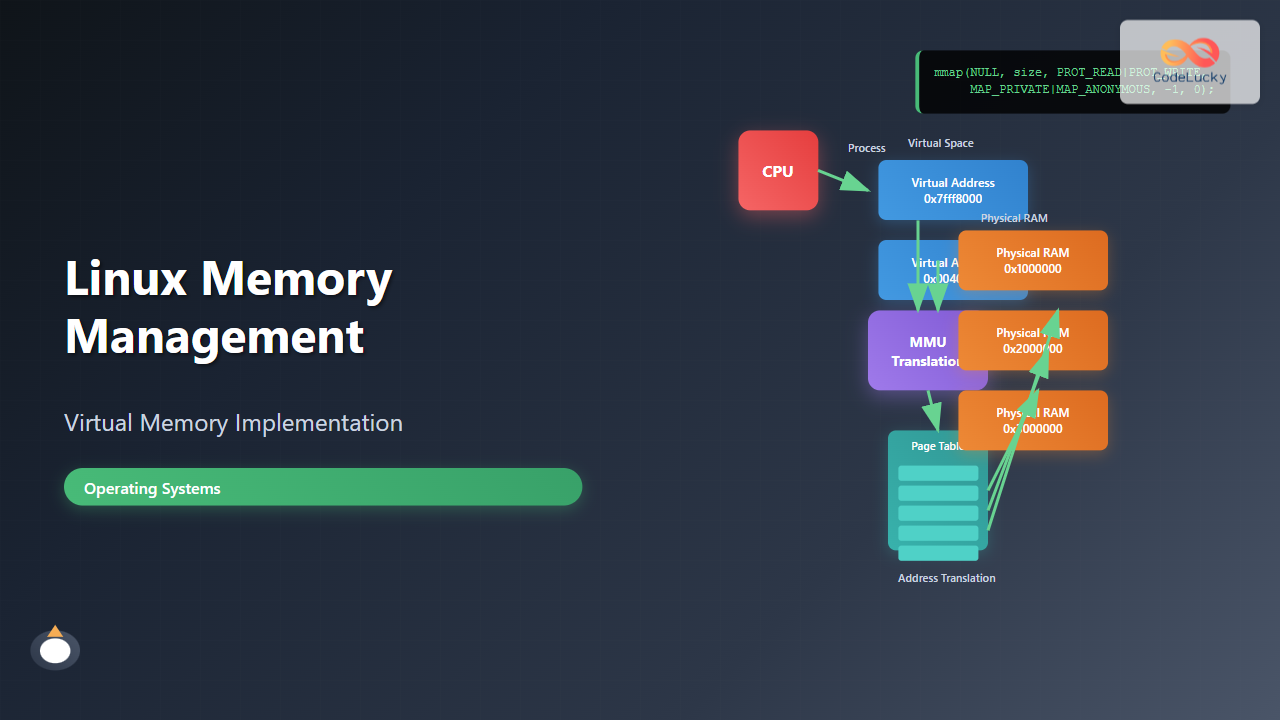Select the Linux Memory Management title
The height and width of the screenshot is (720, 1280).
228,307
